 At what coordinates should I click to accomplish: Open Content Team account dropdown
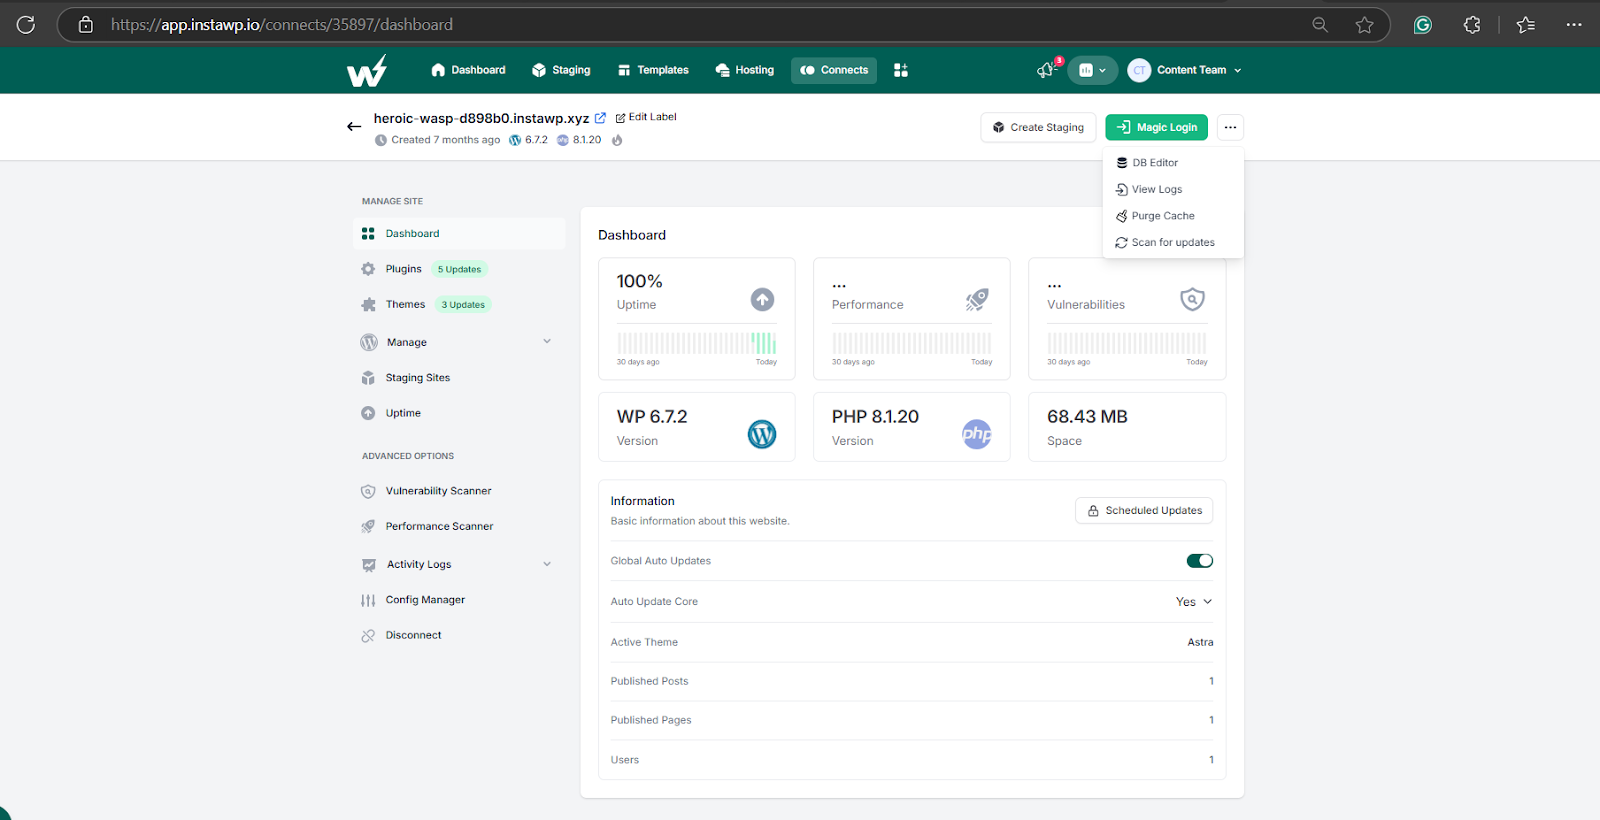(x=1185, y=70)
